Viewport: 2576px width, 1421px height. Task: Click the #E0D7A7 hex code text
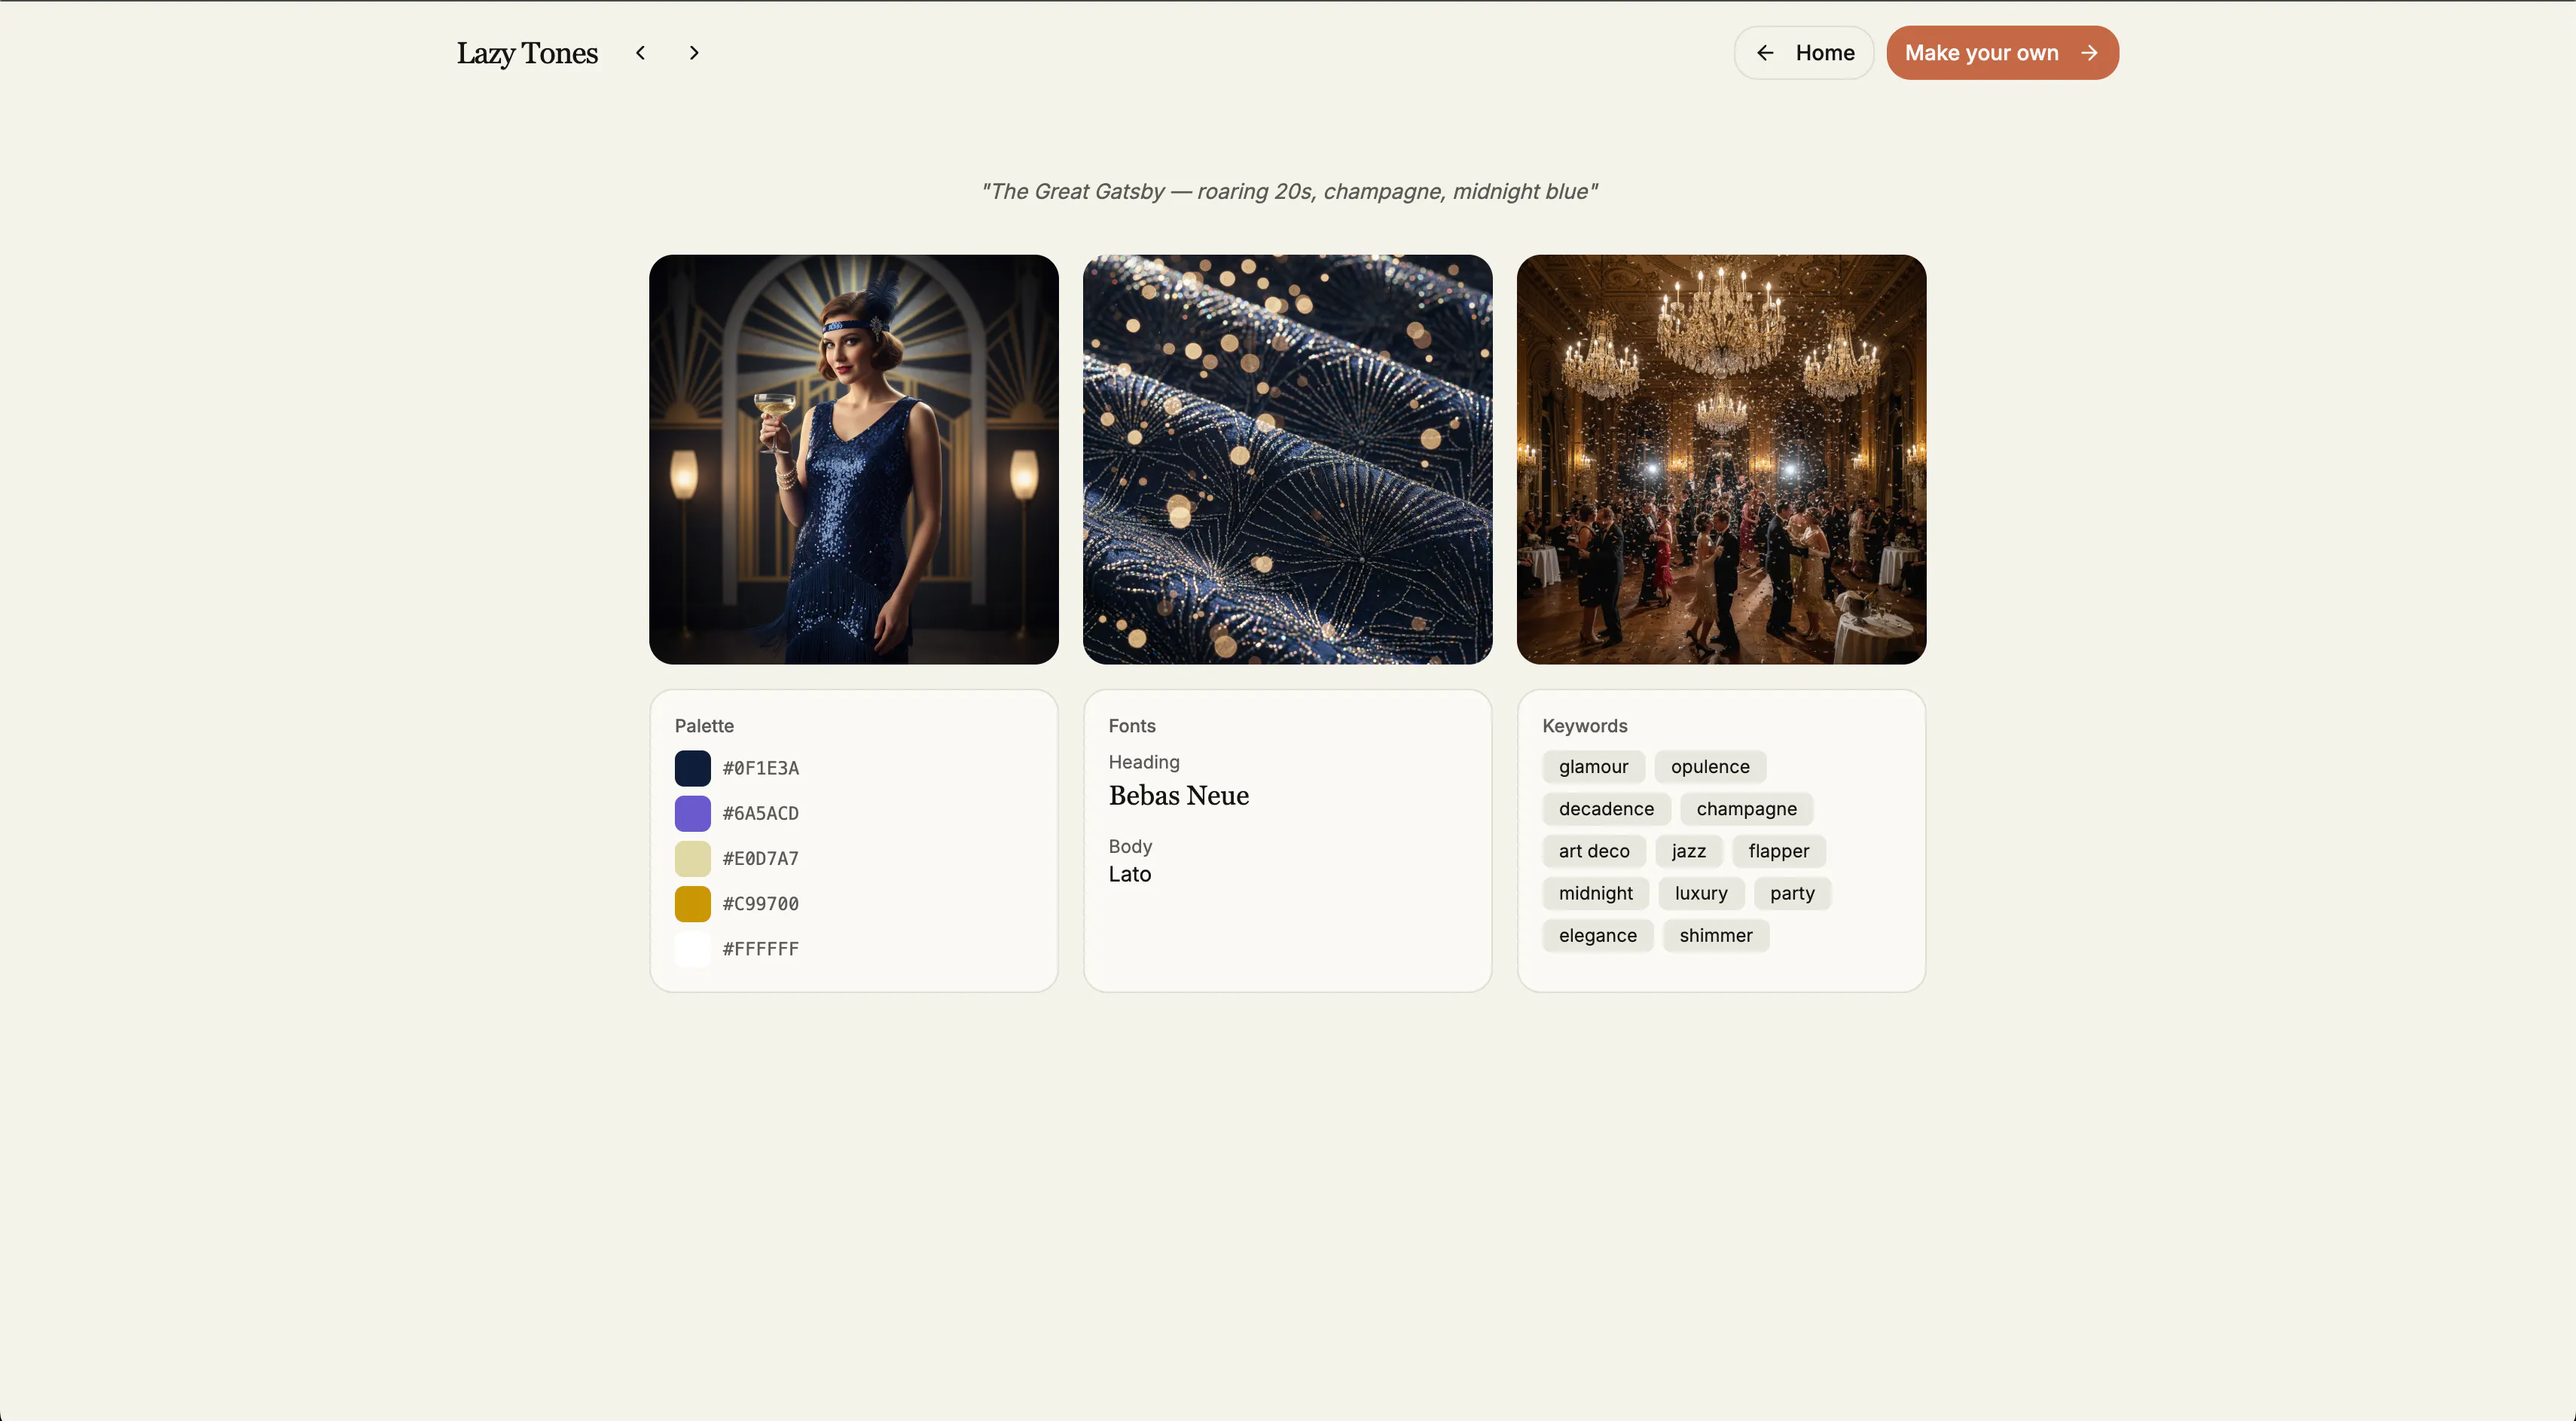coord(760,859)
